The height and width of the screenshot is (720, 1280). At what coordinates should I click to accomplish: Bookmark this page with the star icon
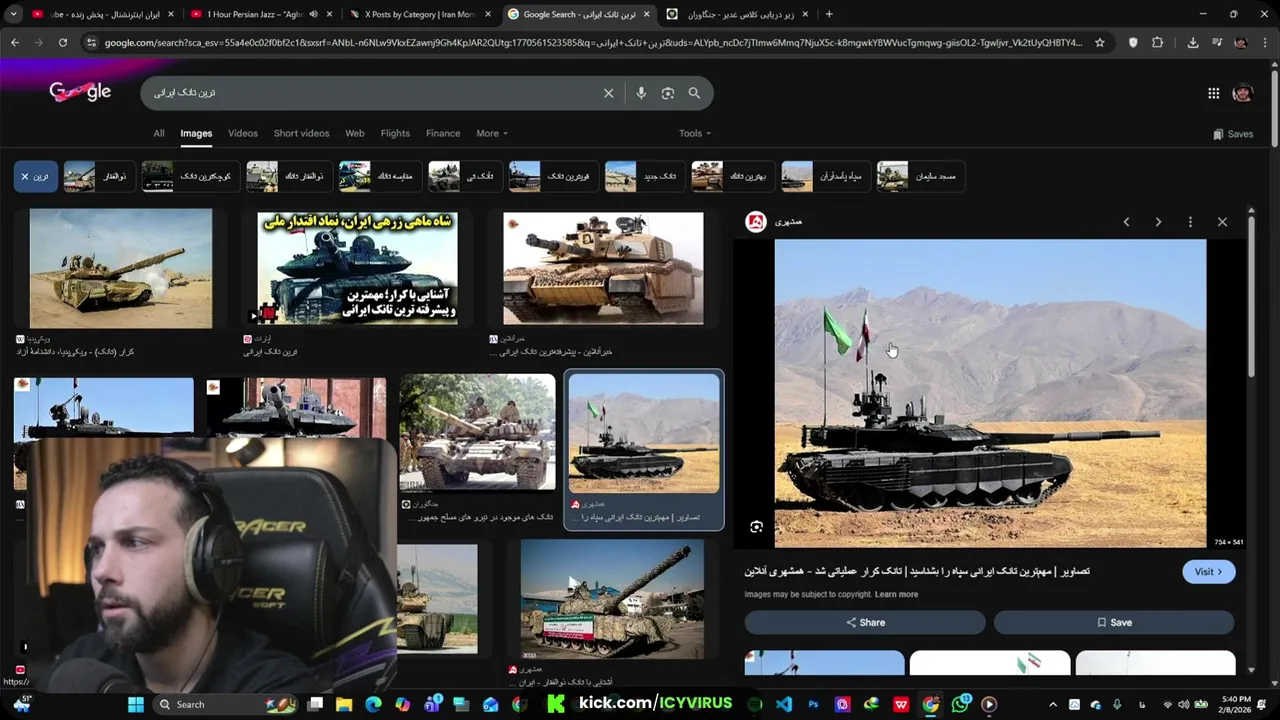1100,43
